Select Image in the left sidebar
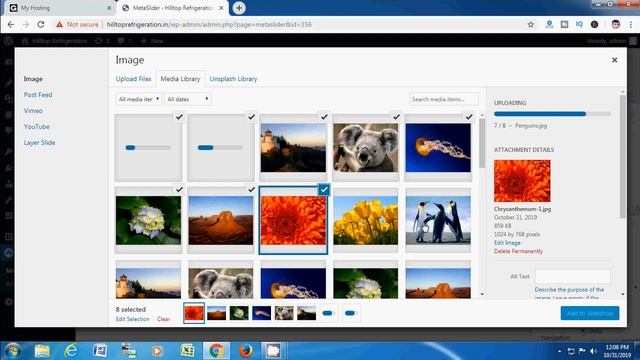This screenshot has height=360, width=640. click(33, 79)
